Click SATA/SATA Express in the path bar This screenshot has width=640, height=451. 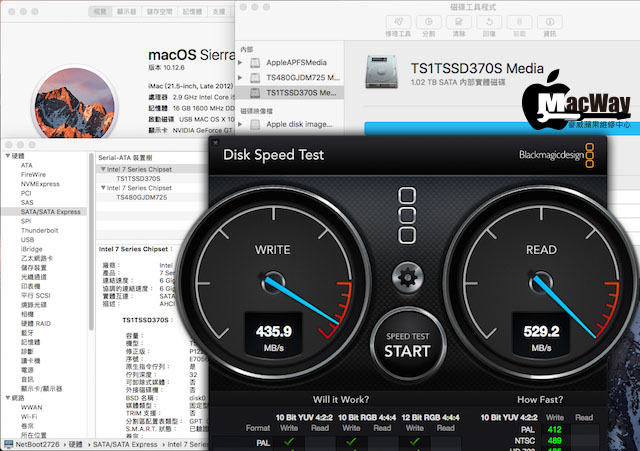pos(125,444)
